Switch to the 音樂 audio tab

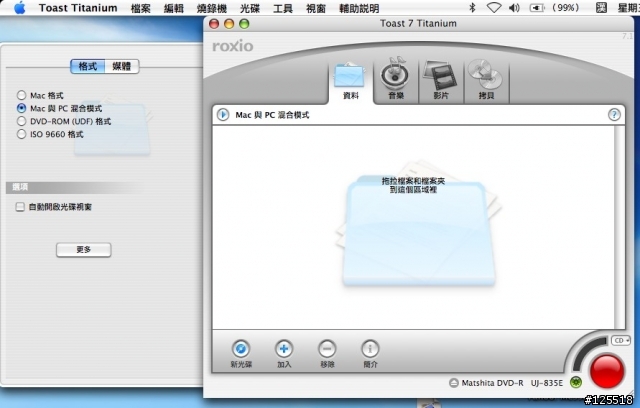(396, 80)
